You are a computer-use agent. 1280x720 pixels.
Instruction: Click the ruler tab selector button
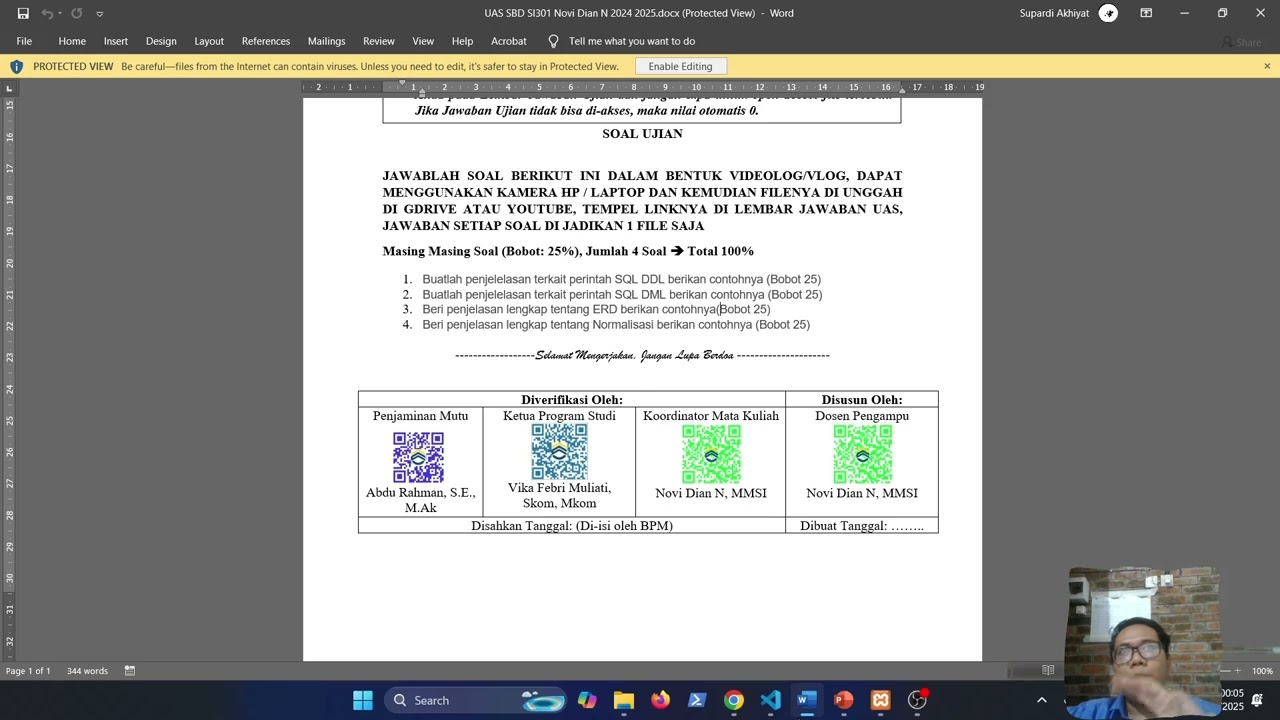click(9, 88)
